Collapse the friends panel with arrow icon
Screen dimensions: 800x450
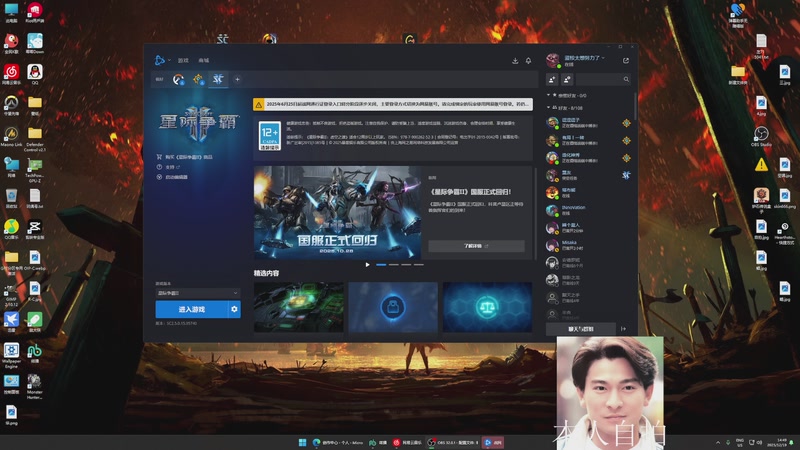pyautogui.click(x=623, y=329)
